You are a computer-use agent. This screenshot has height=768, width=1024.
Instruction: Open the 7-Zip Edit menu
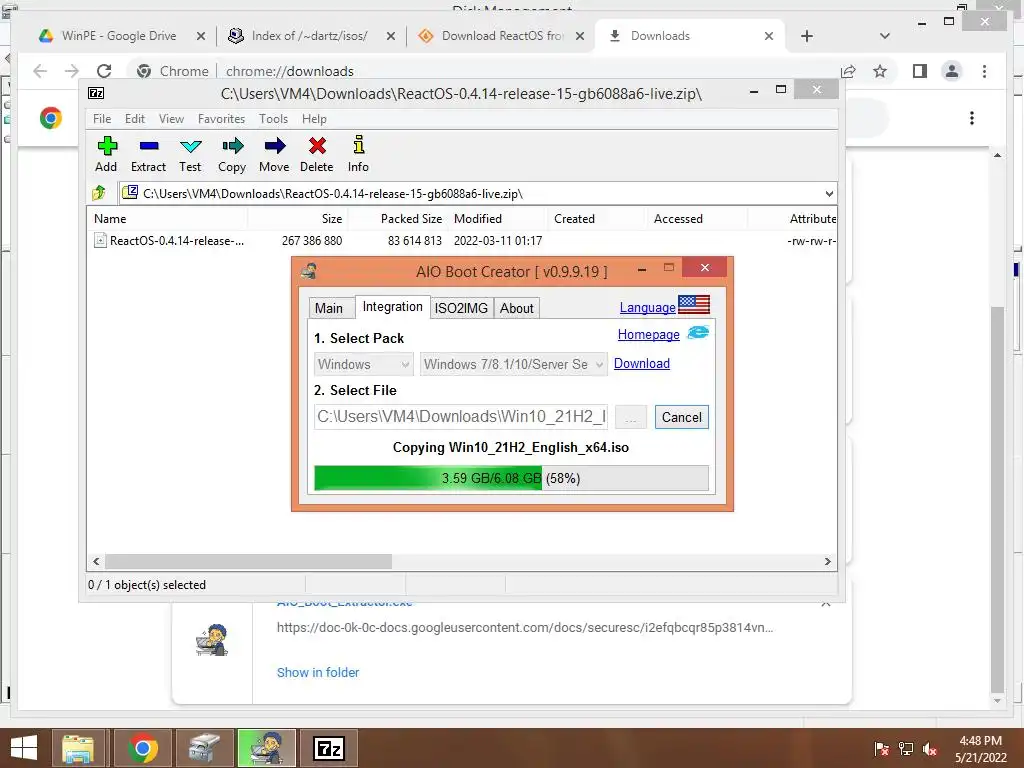pos(135,119)
